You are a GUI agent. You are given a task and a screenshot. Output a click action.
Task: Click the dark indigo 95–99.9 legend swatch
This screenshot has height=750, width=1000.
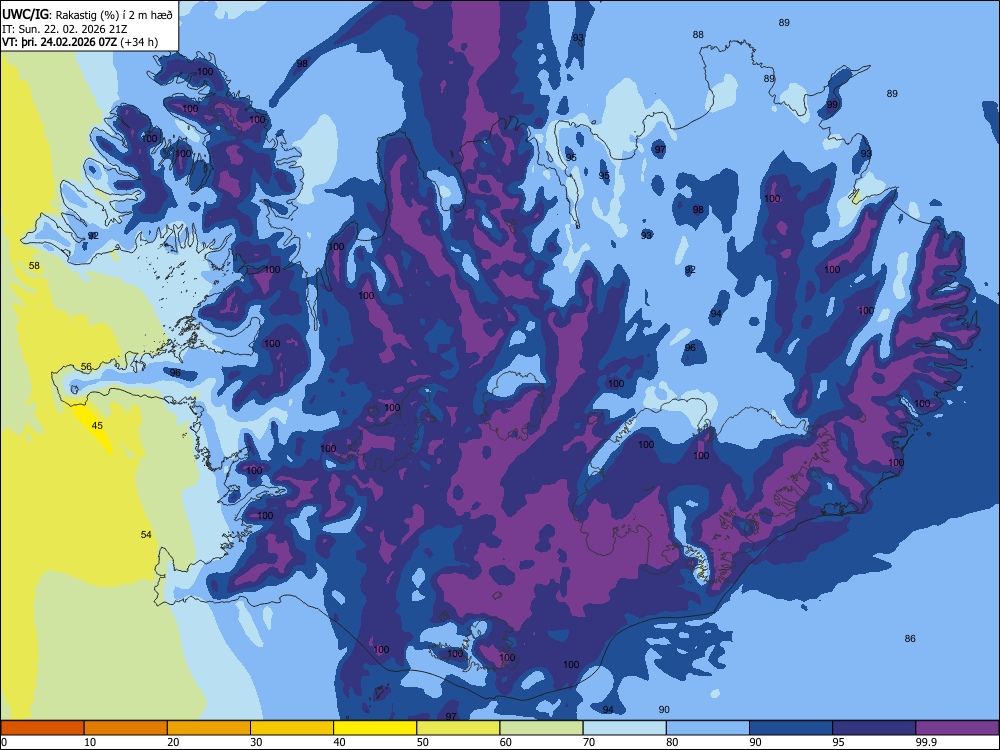874,728
